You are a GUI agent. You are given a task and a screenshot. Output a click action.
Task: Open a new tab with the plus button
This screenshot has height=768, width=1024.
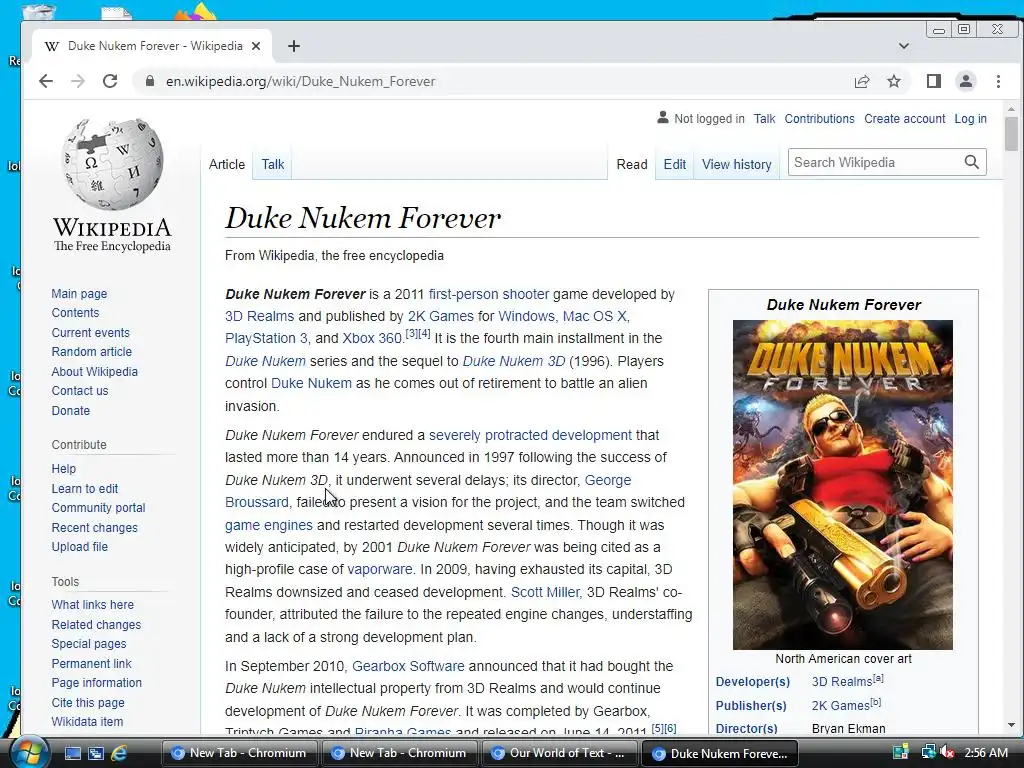coord(294,46)
